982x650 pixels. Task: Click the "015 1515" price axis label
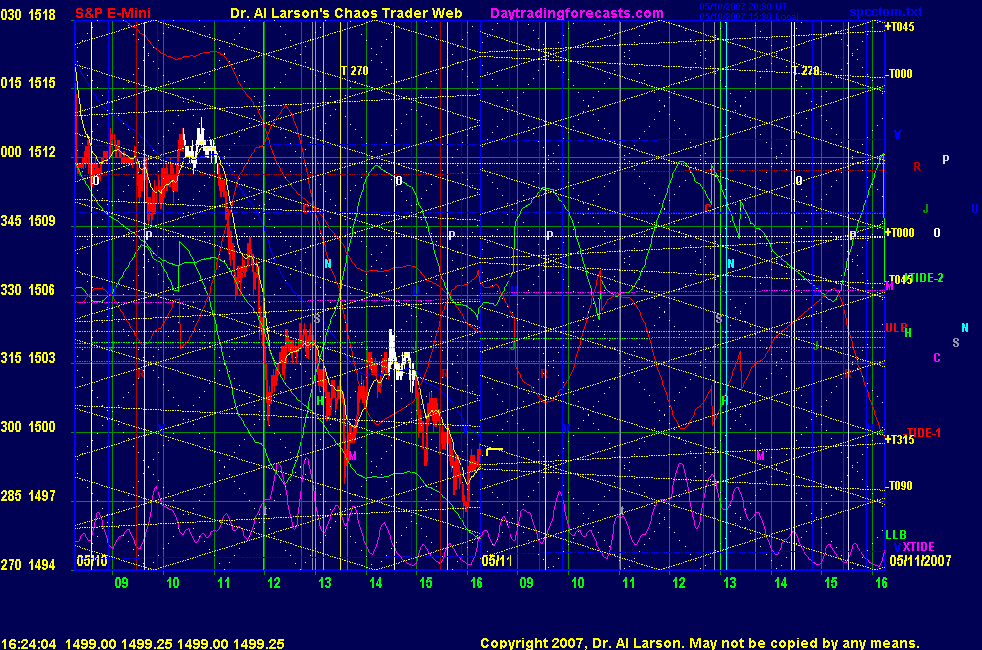pos(28,83)
